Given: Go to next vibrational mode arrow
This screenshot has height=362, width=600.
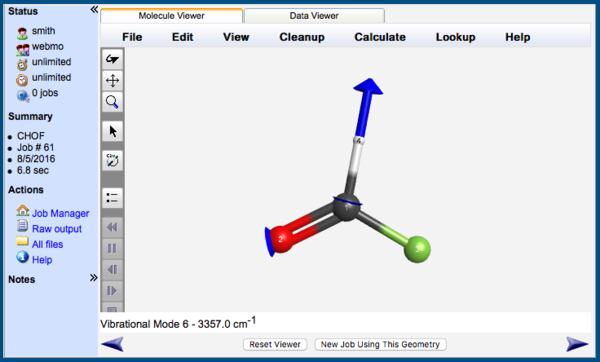Looking at the screenshot, I should [577, 344].
